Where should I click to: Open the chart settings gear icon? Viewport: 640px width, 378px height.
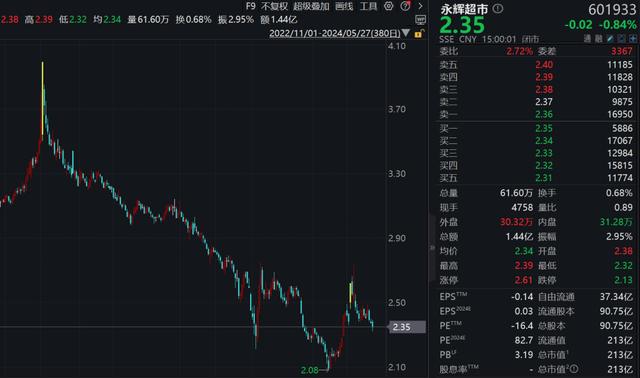(x=389, y=6)
